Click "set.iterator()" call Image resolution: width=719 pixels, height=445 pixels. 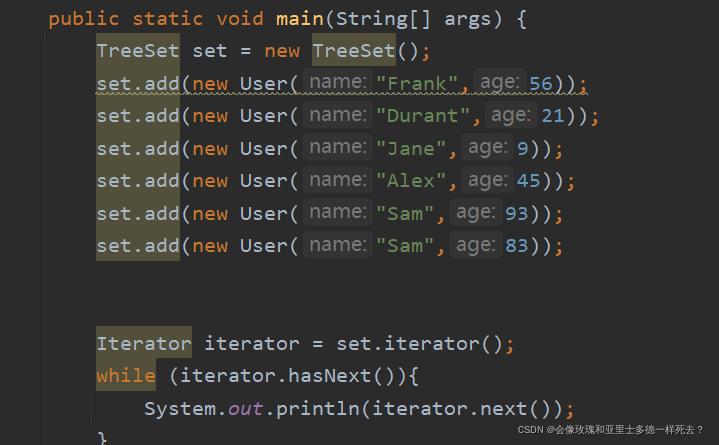point(420,343)
